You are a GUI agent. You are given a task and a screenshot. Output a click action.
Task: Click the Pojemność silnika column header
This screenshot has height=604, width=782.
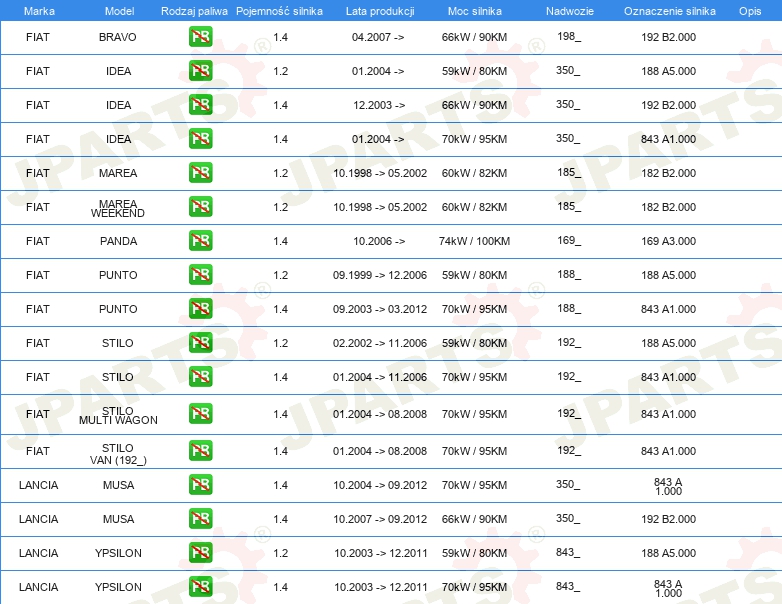tap(279, 11)
